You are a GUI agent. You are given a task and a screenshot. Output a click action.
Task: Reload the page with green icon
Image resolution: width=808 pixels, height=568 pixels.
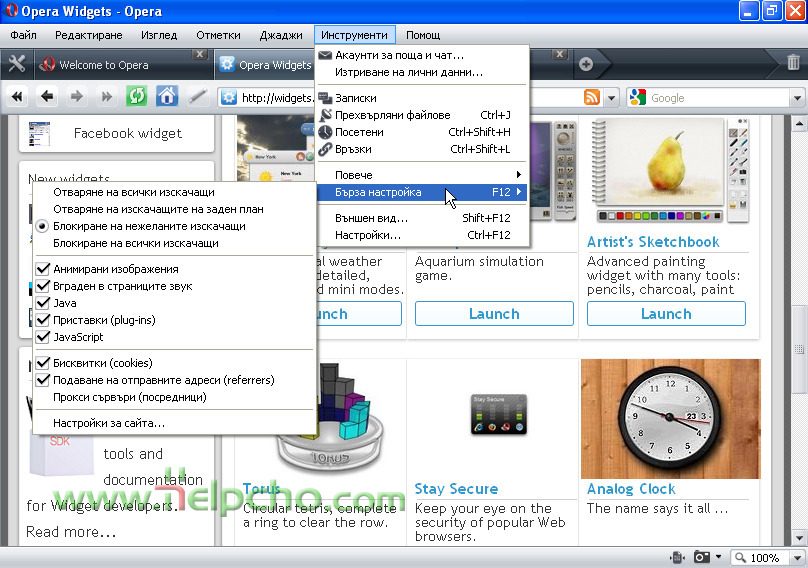[137, 96]
